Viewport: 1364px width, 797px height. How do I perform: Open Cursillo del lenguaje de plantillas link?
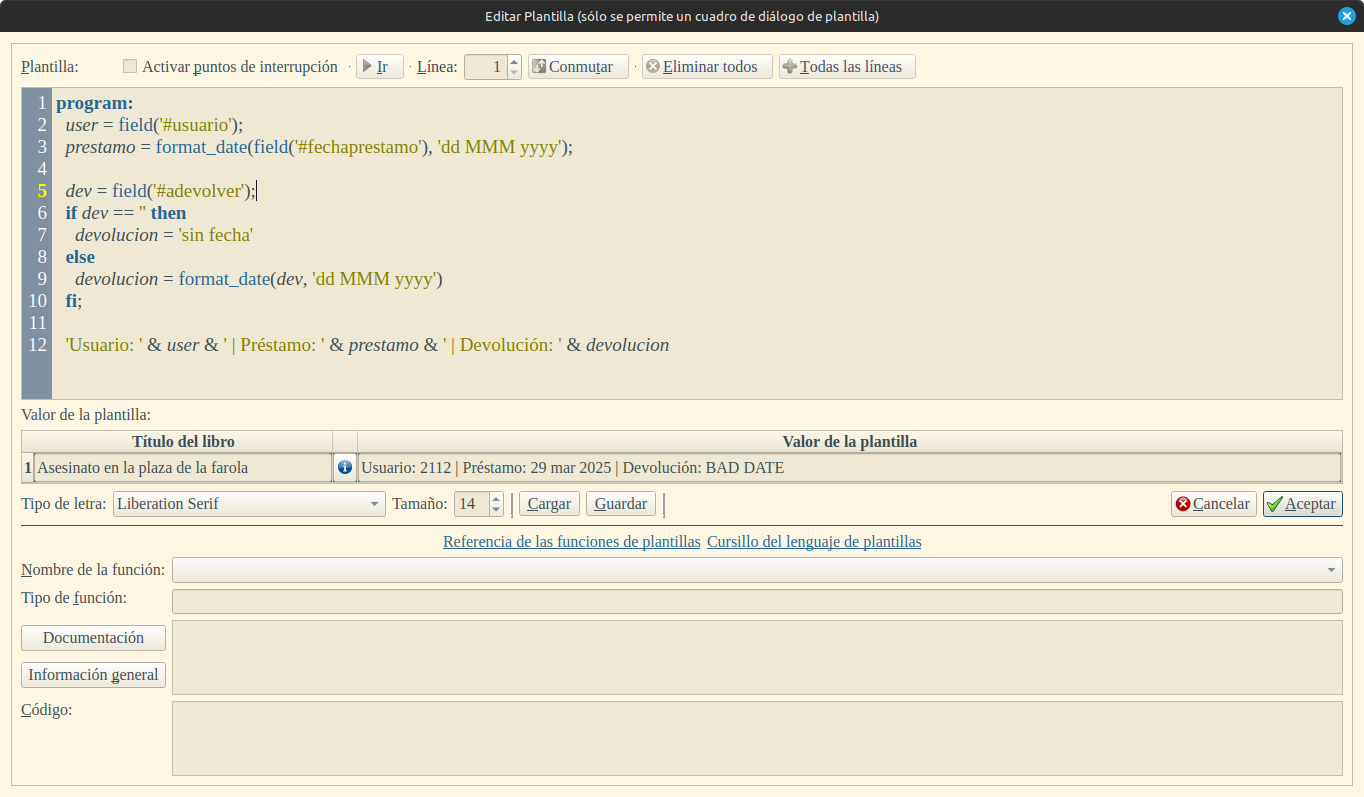(x=814, y=542)
